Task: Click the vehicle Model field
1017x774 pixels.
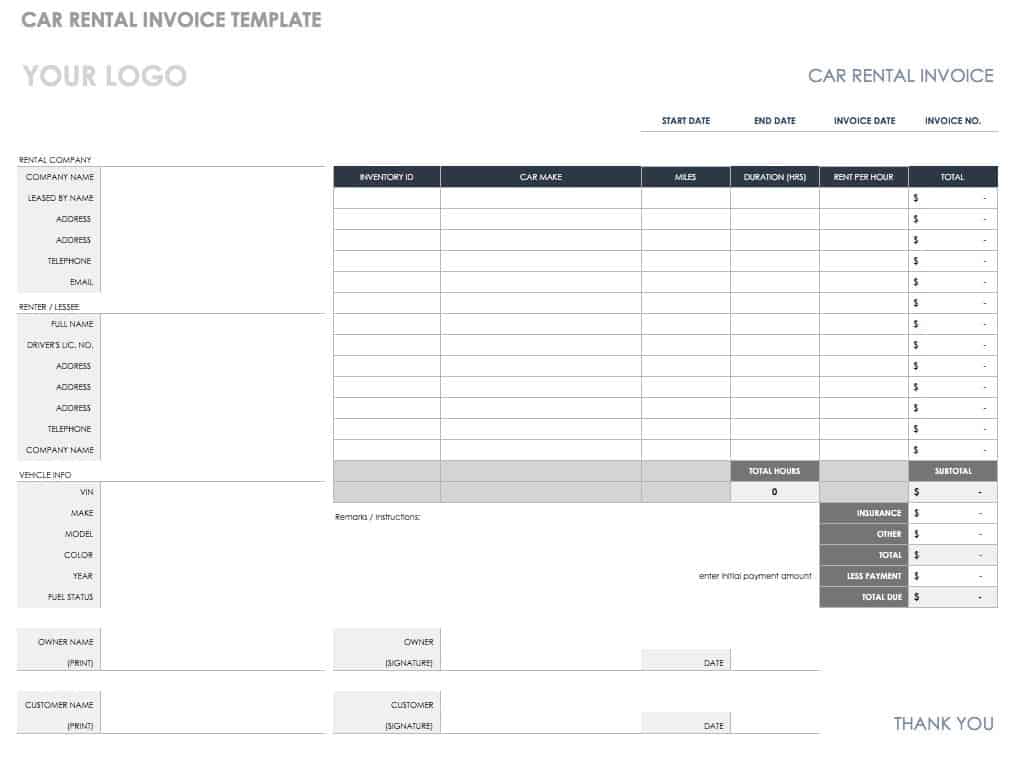Action: 212,534
